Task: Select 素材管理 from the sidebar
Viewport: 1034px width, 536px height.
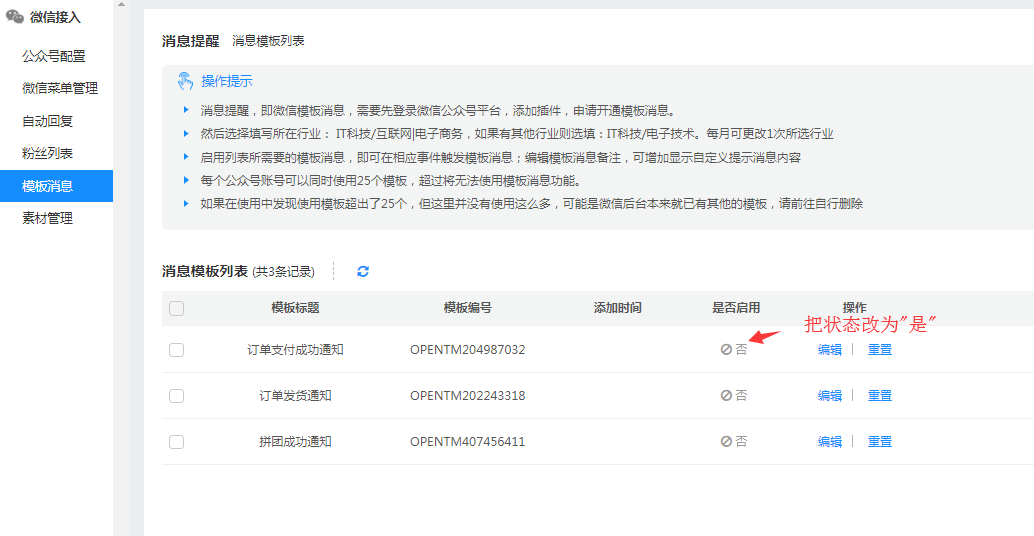Action: 48,218
